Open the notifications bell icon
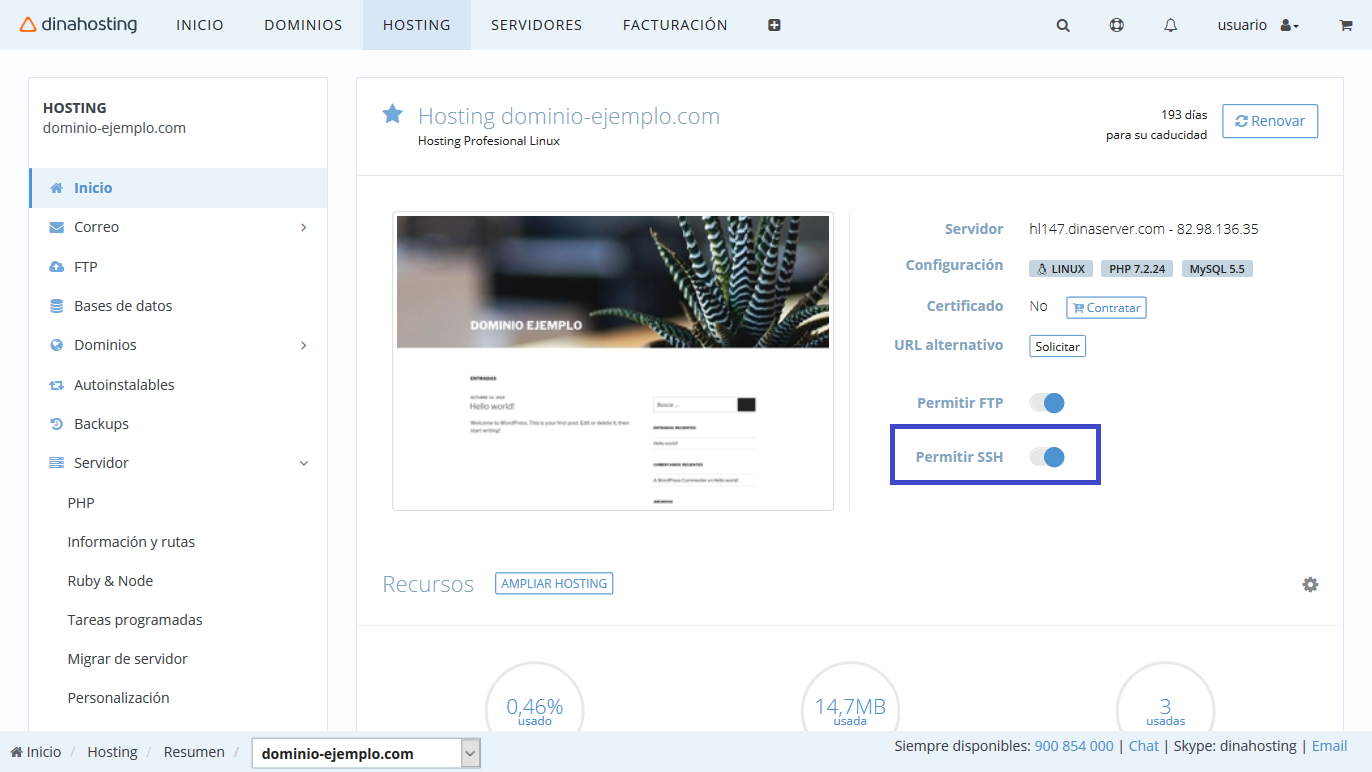This screenshot has width=1372, height=772. (1170, 25)
